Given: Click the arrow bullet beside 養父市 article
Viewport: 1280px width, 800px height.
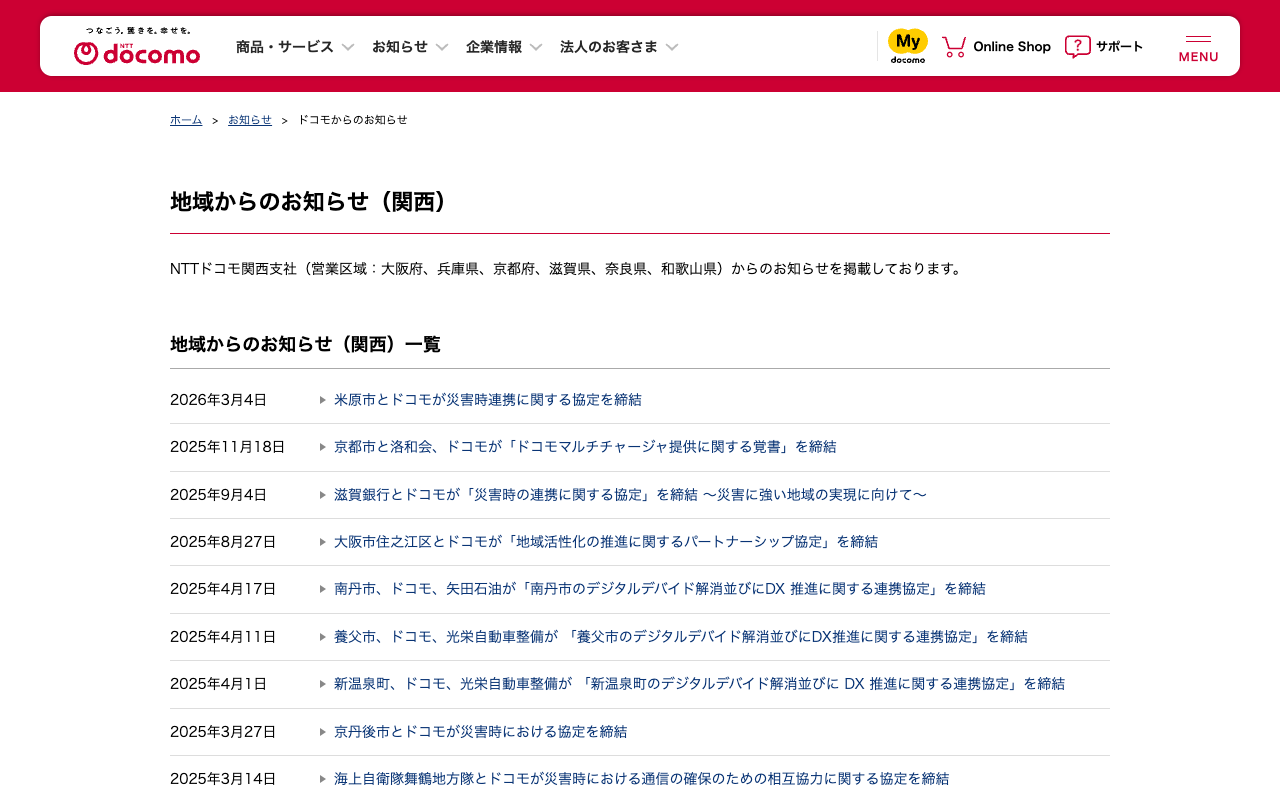Looking at the screenshot, I should coord(323,637).
